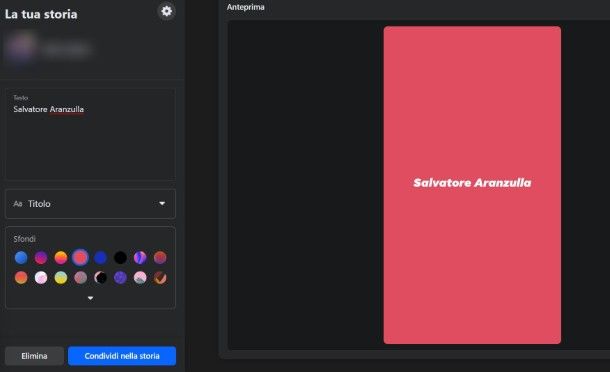Choose the solid black background

(x=120, y=257)
